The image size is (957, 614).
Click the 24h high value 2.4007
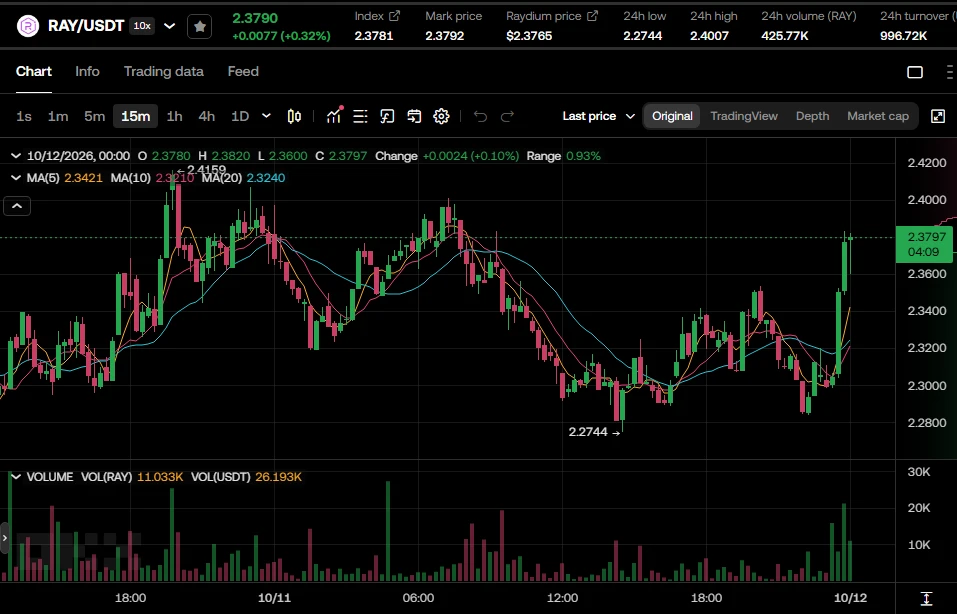pos(709,36)
